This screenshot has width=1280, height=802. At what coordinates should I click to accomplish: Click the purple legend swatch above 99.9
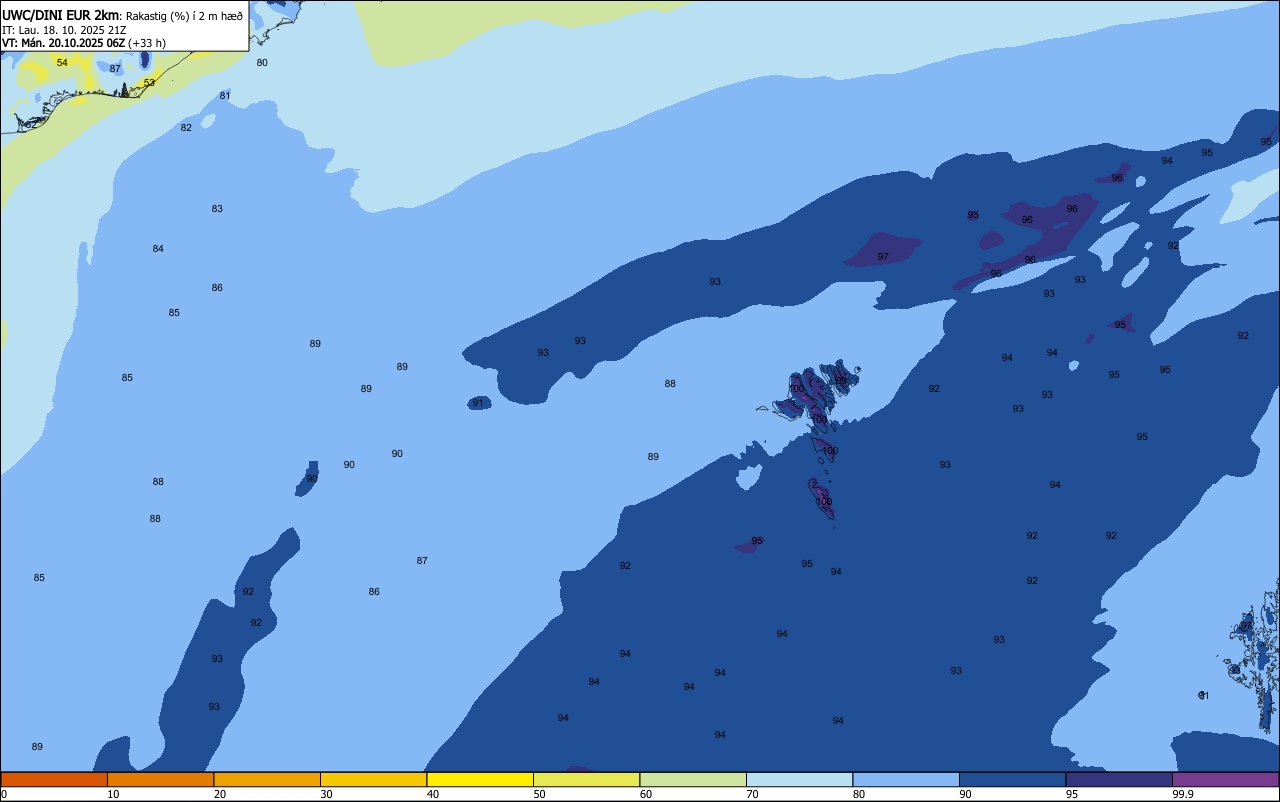[x=1225, y=779]
